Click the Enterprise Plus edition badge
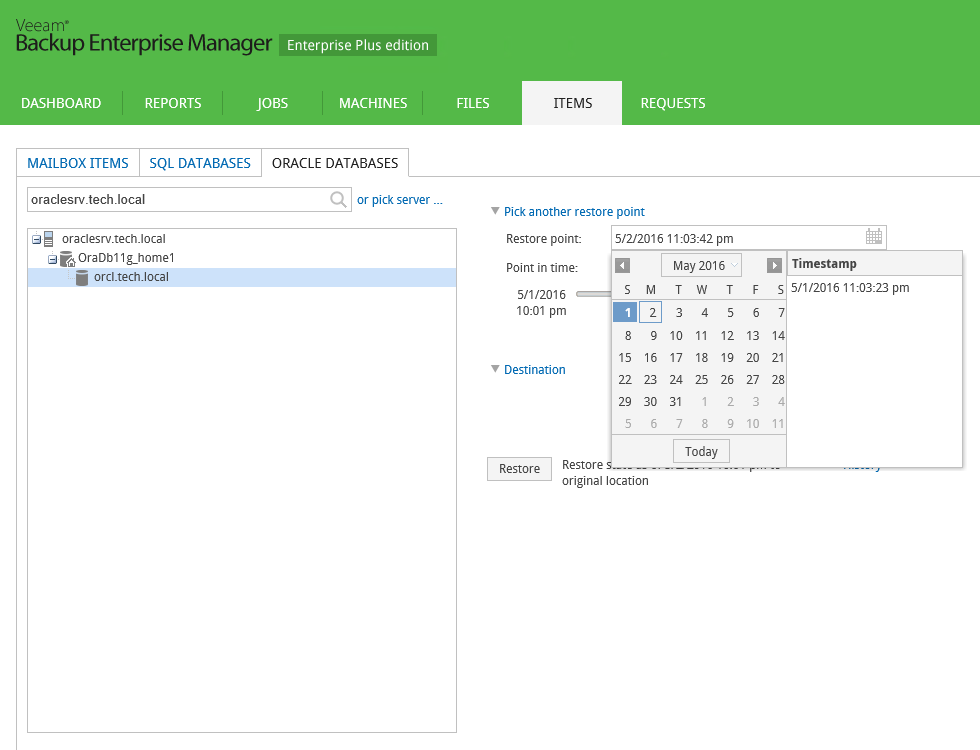 358,45
